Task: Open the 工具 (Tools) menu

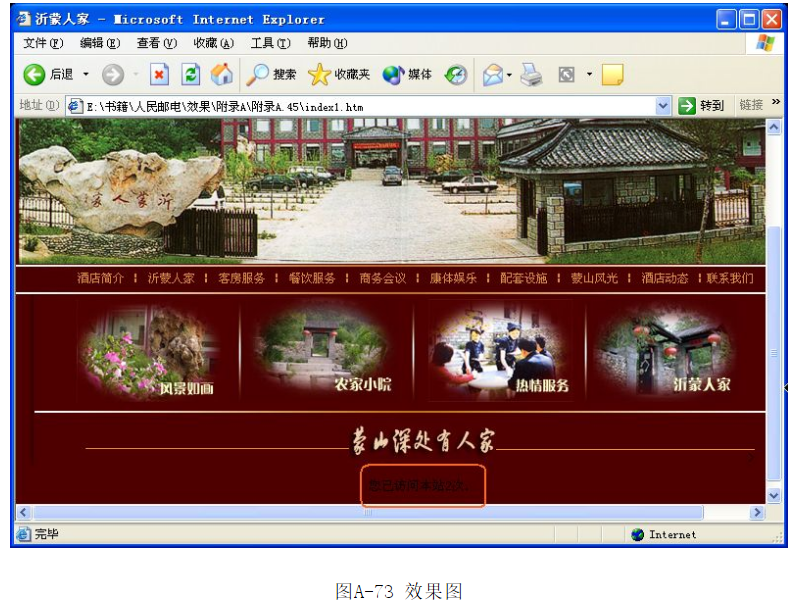Action: point(270,43)
